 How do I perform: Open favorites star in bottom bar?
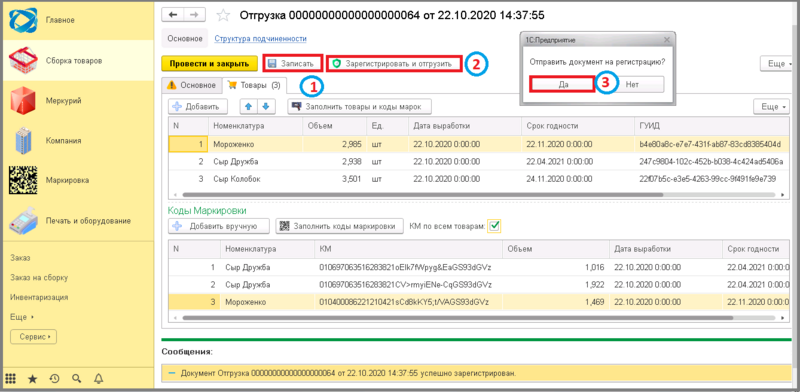coord(33,378)
